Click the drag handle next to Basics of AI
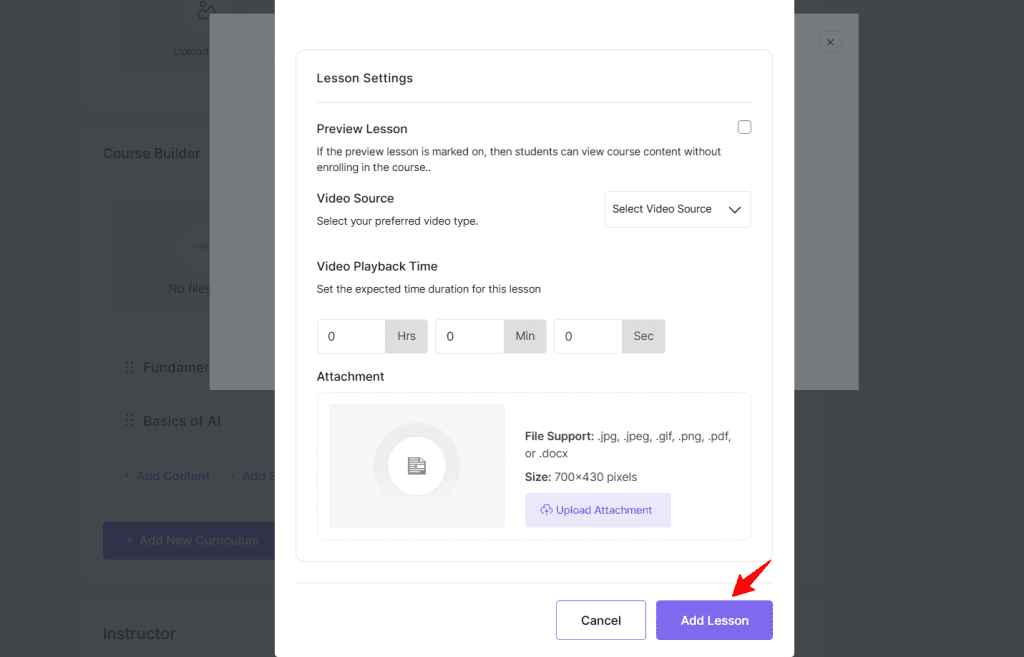 point(130,421)
